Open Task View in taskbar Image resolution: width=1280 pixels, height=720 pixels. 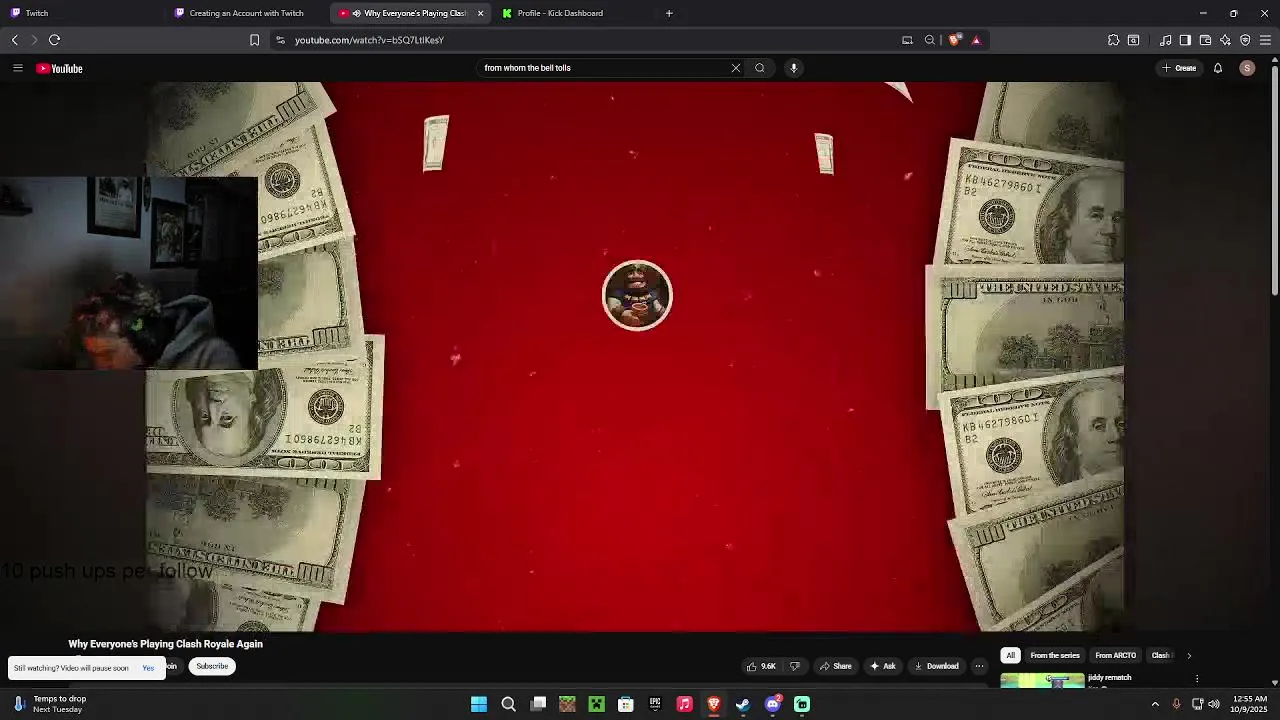538,704
